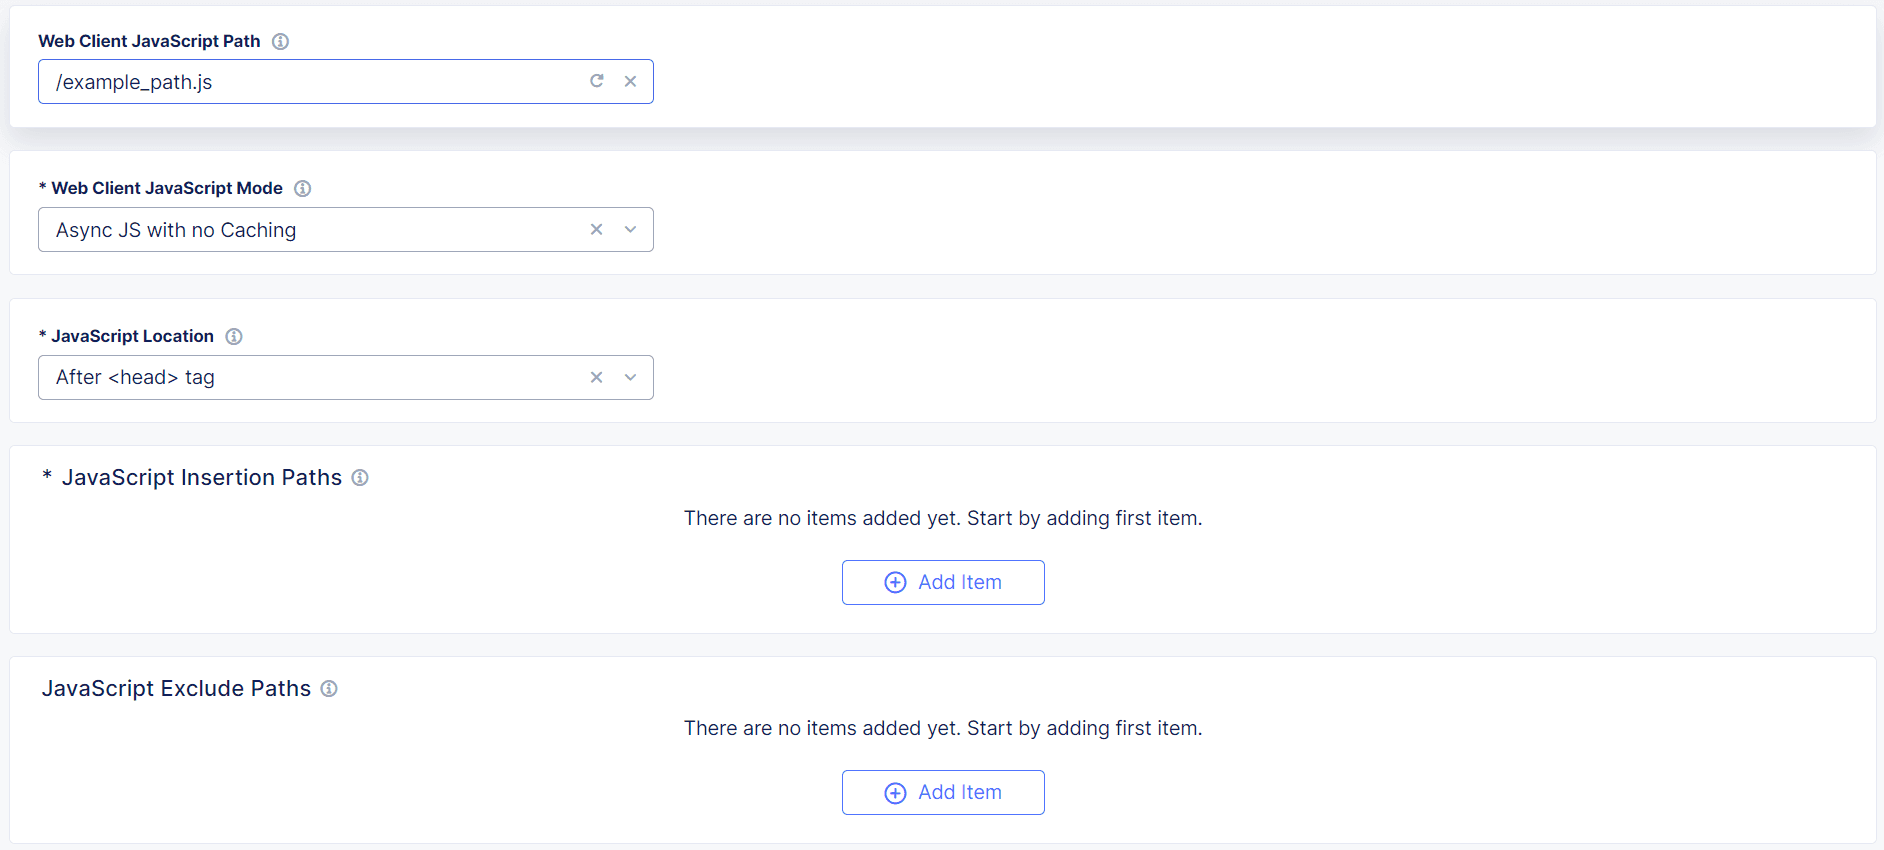Clear the selected JavaScript Mode value
The image size is (1884, 850).
[596, 229]
